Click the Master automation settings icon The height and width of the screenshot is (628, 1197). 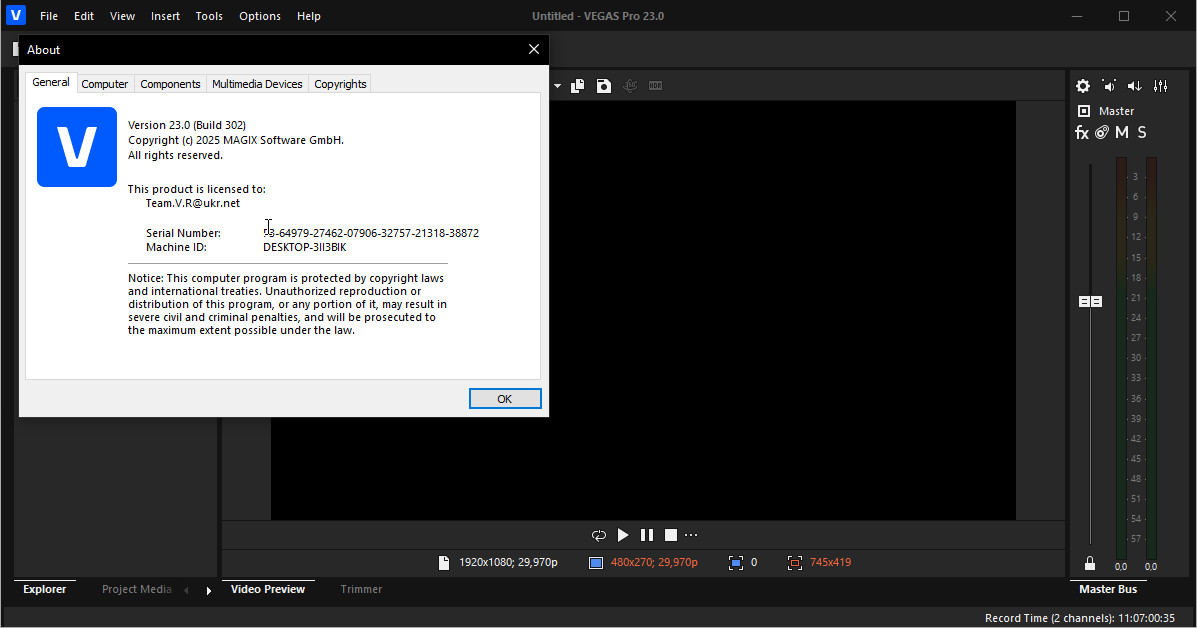(1101, 132)
